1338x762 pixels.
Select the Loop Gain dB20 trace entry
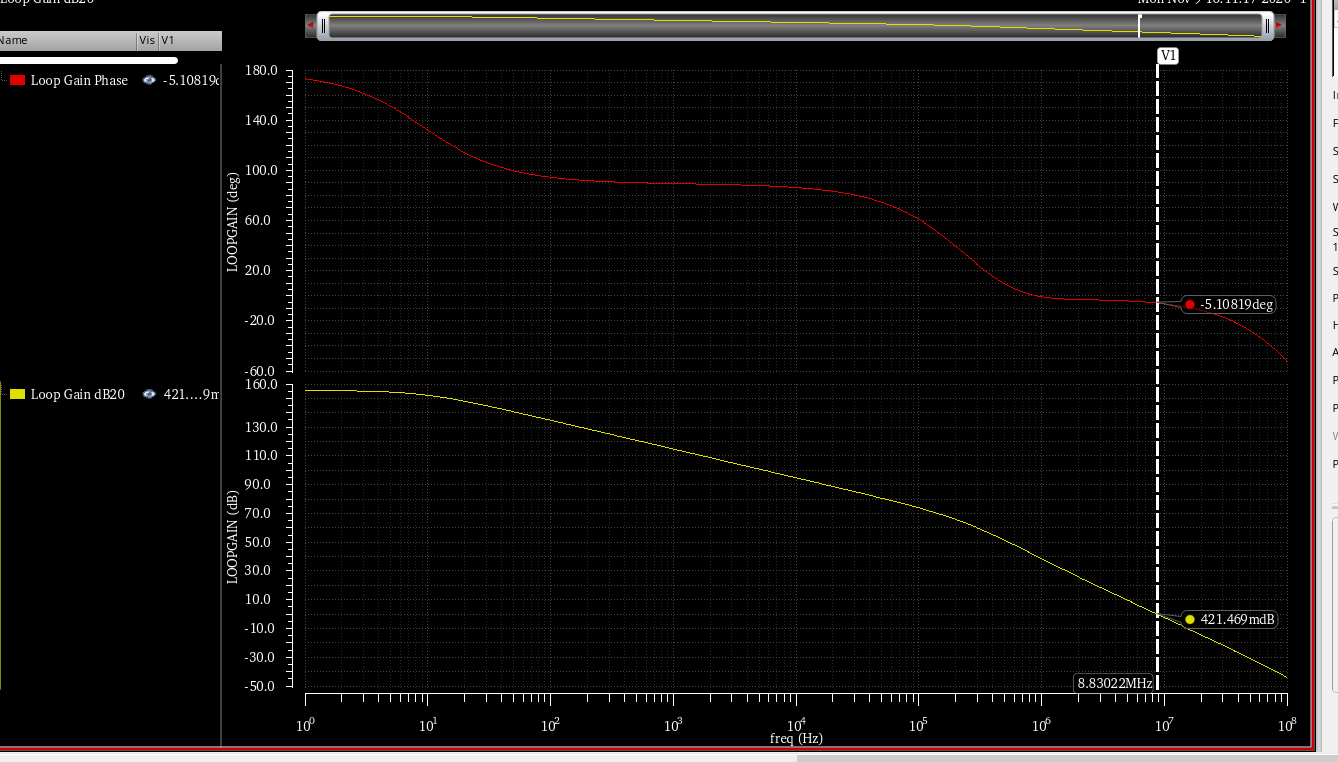pos(78,394)
